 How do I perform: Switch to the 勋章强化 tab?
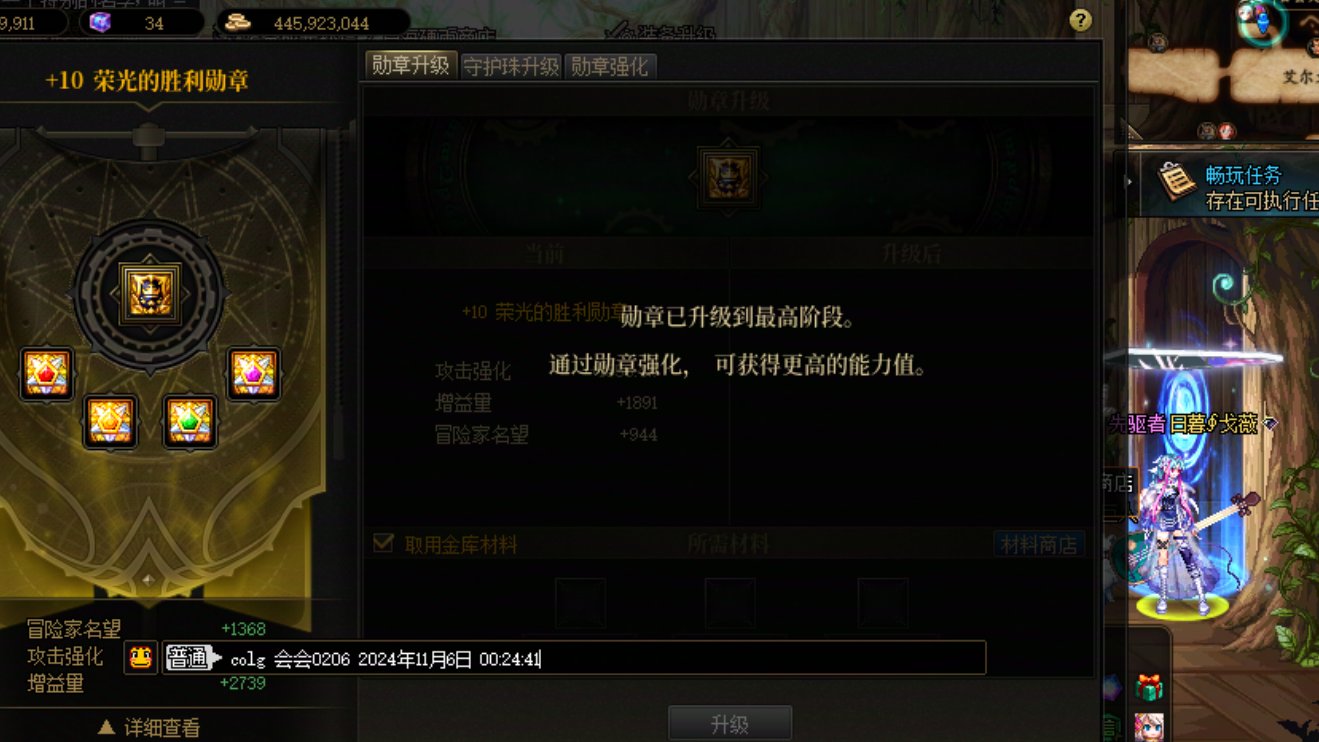(x=609, y=66)
